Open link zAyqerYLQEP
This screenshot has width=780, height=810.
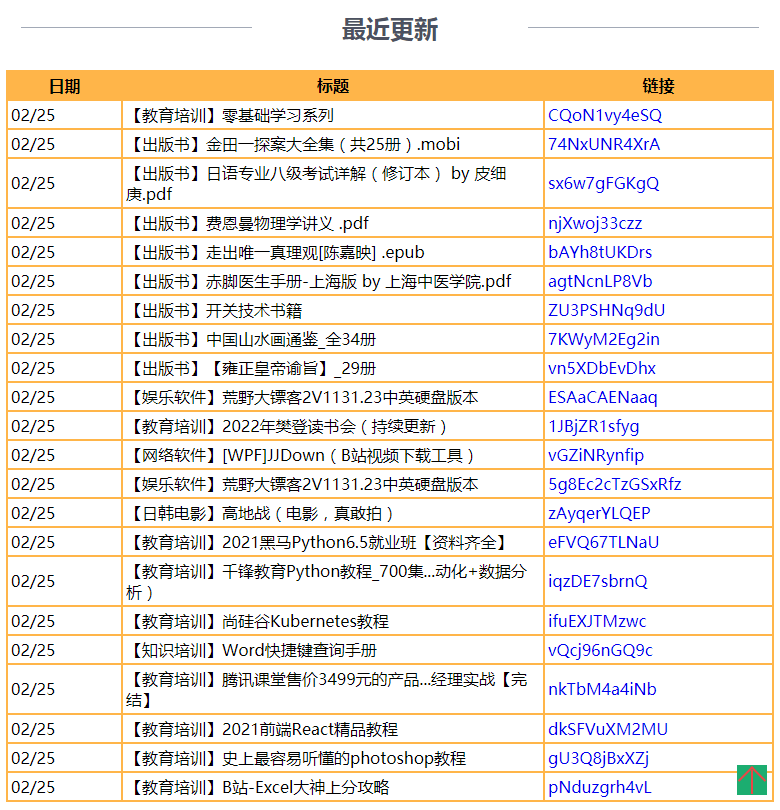[x=599, y=513]
